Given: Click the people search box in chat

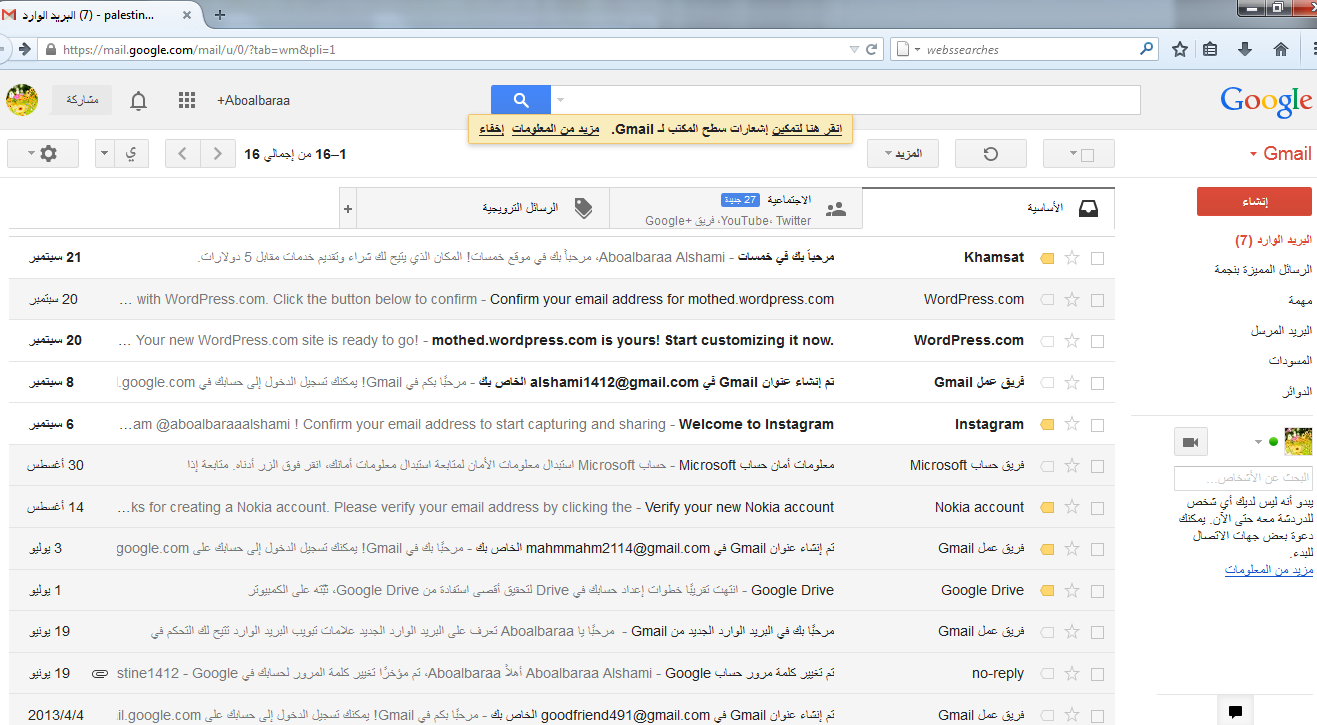Looking at the screenshot, I should (x=1243, y=478).
